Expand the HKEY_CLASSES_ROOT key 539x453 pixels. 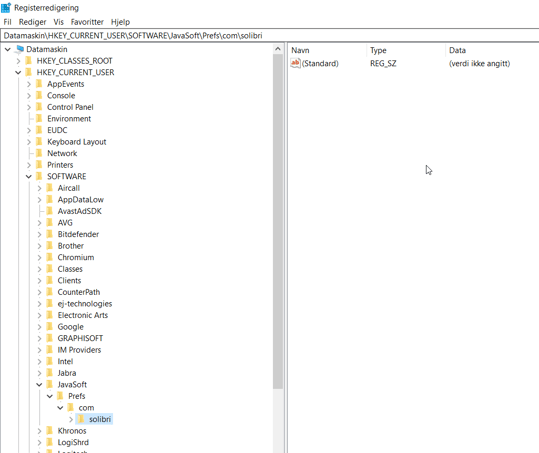(x=18, y=61)
